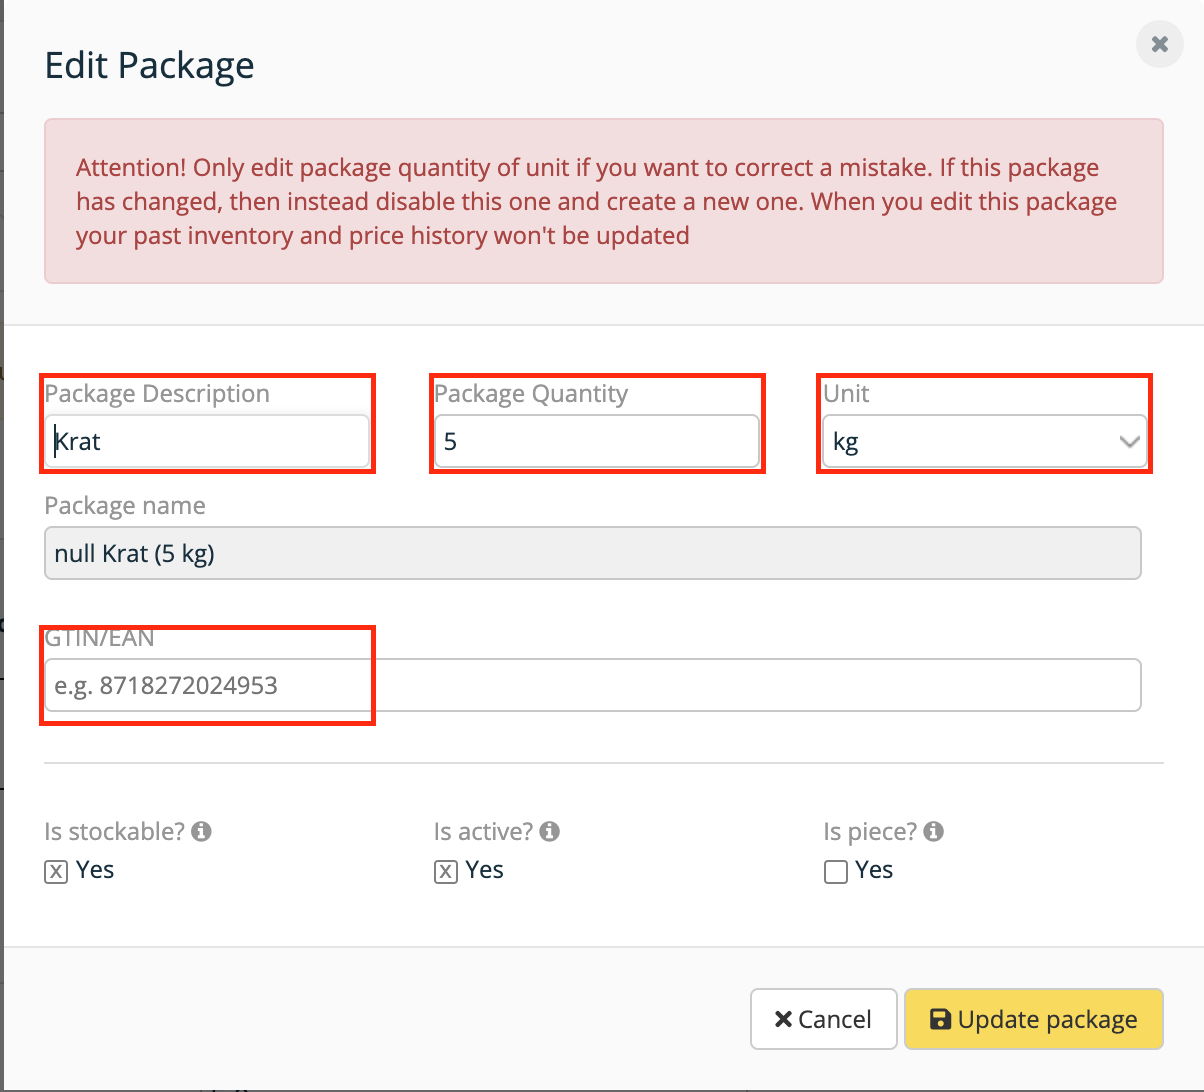
Task: Click the grayed-out Package name field
Action: pyautogui.click(x=592, y=552)
